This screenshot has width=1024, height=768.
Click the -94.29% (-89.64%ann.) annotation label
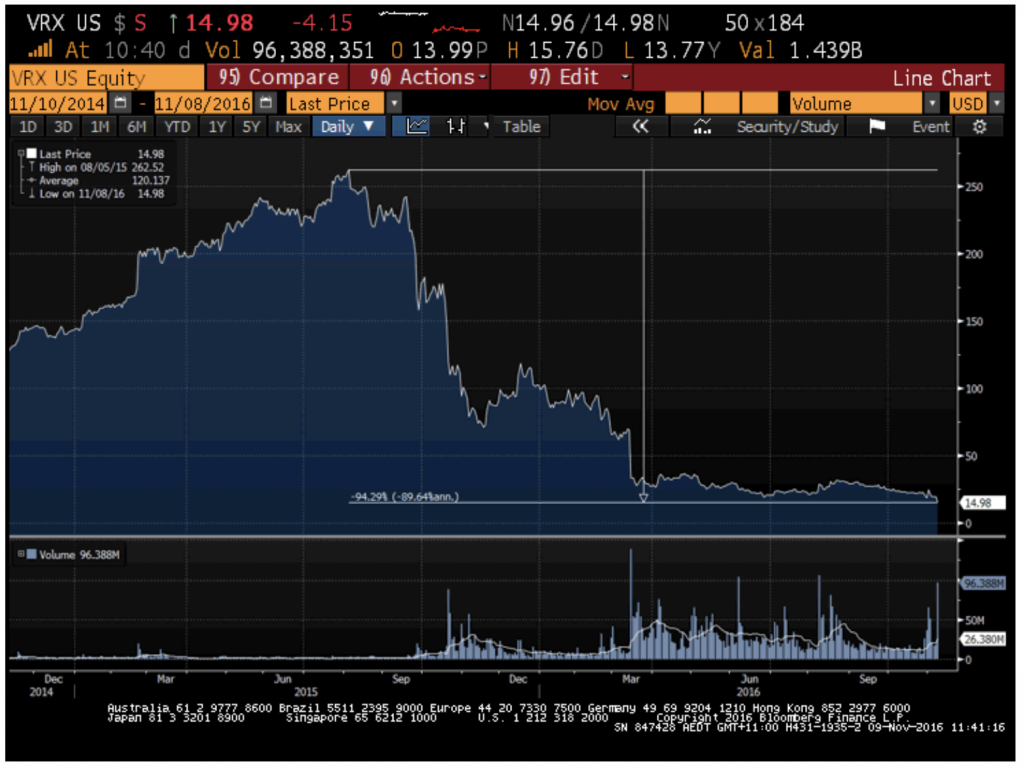click(404, 496)
